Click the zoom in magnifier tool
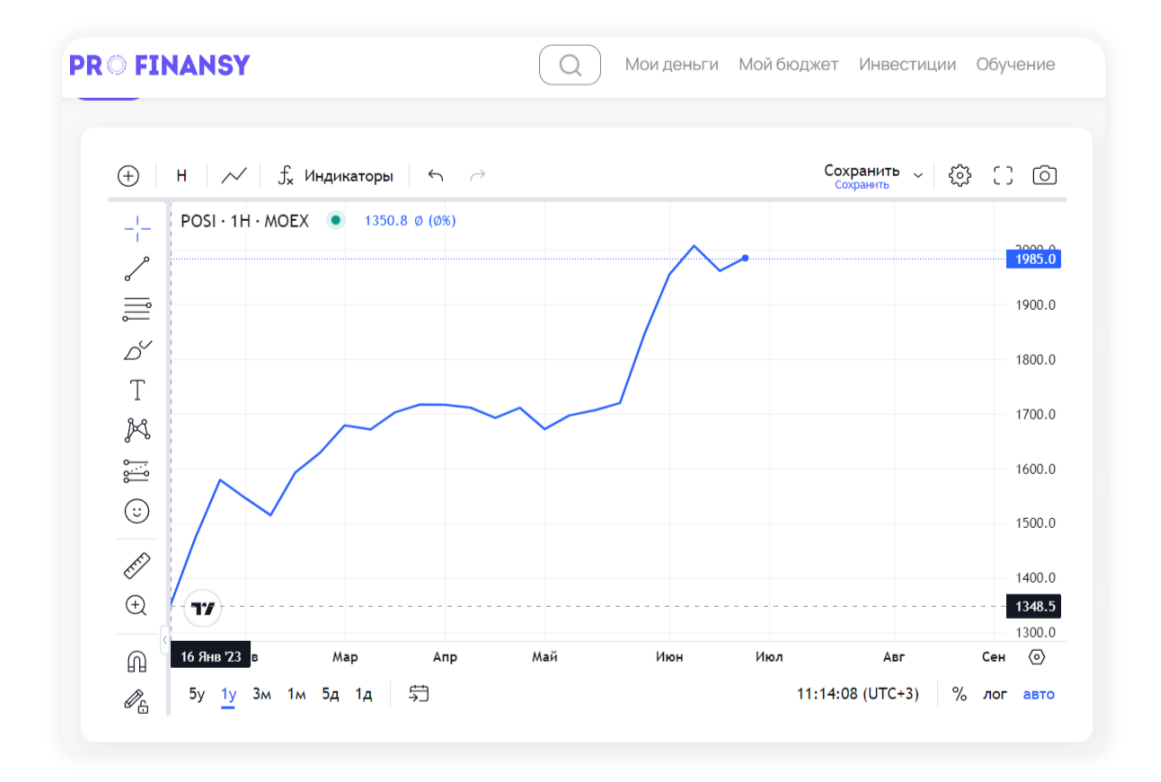Image resolution: width=1161 pixels, height=782 pixels. pyautogui.click(x=137, y=605)
